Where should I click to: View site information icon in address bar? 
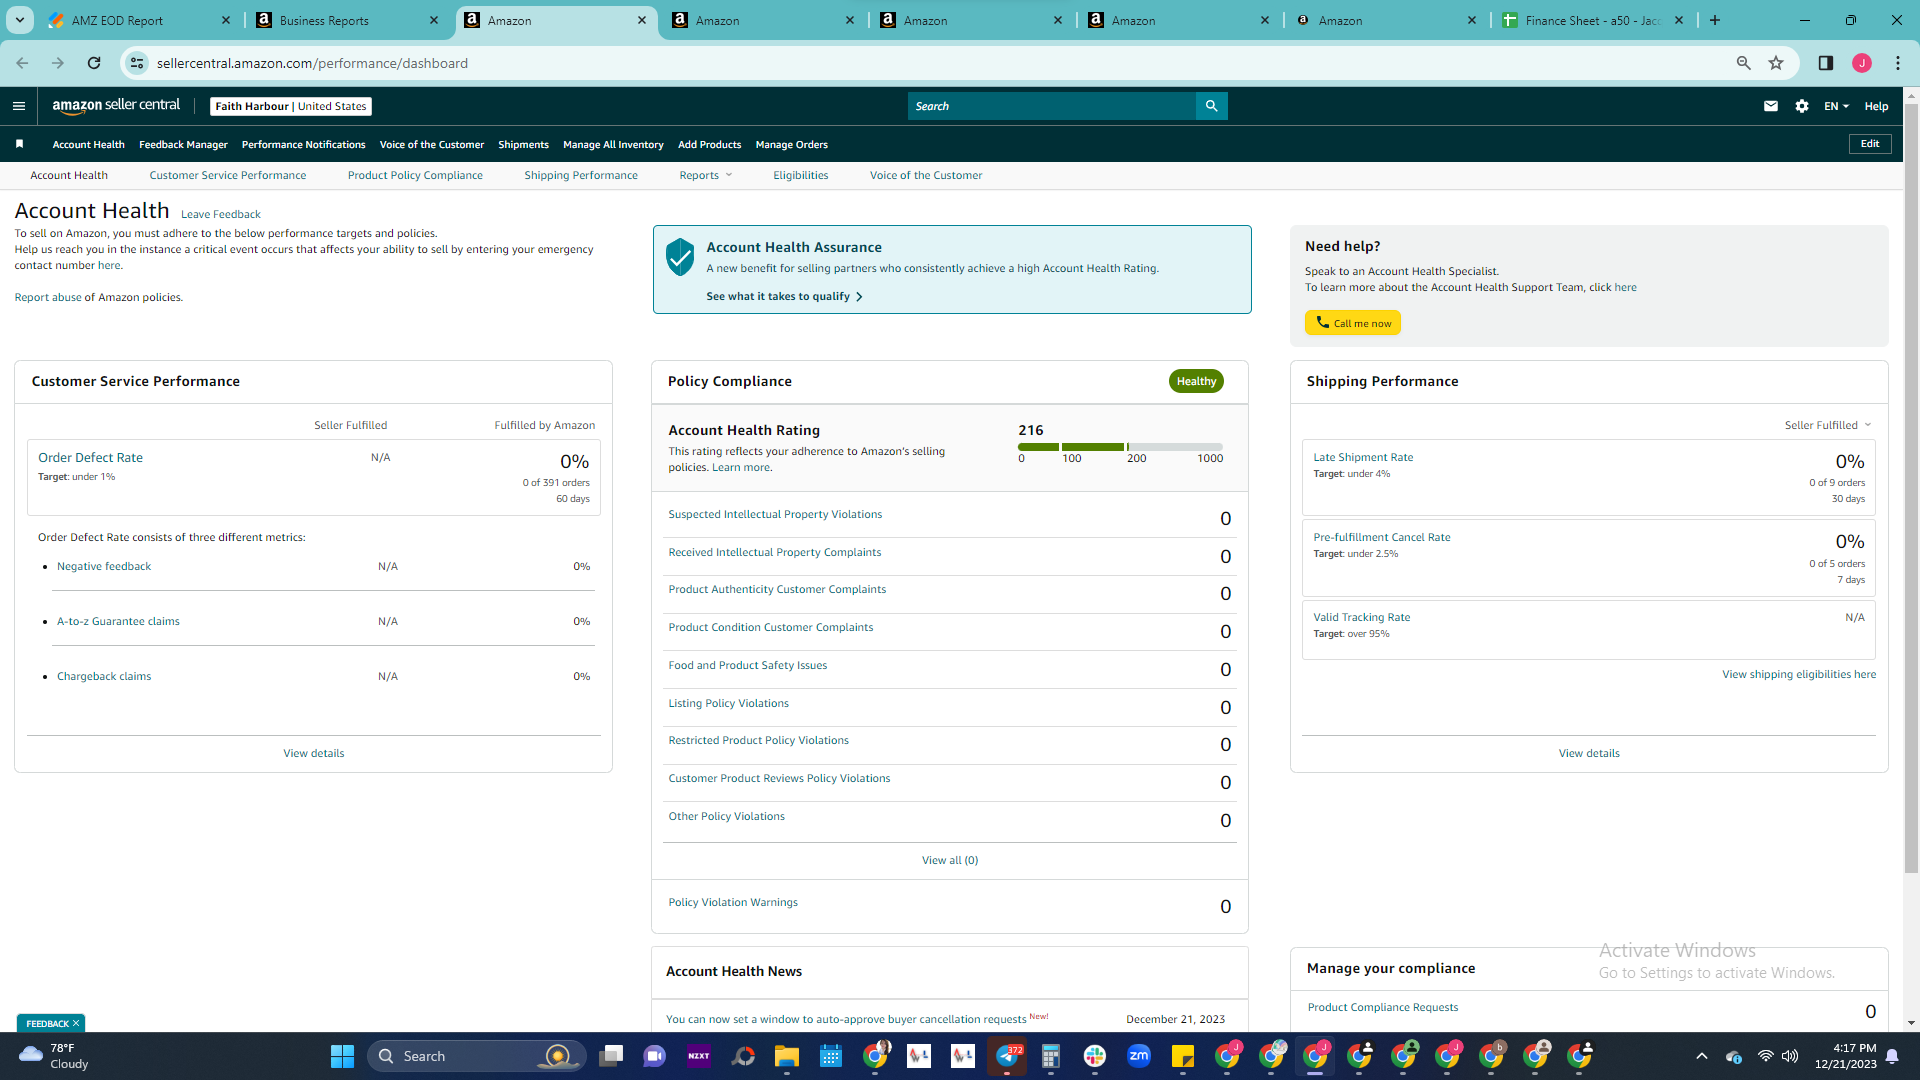(x=137, y=63)
